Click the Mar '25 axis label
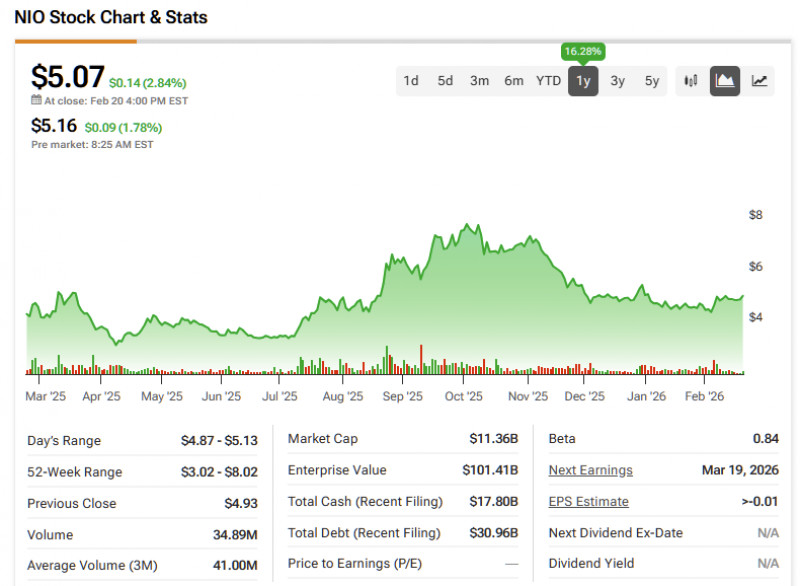Screen dimensions: 800x586 tap(45, 397)
